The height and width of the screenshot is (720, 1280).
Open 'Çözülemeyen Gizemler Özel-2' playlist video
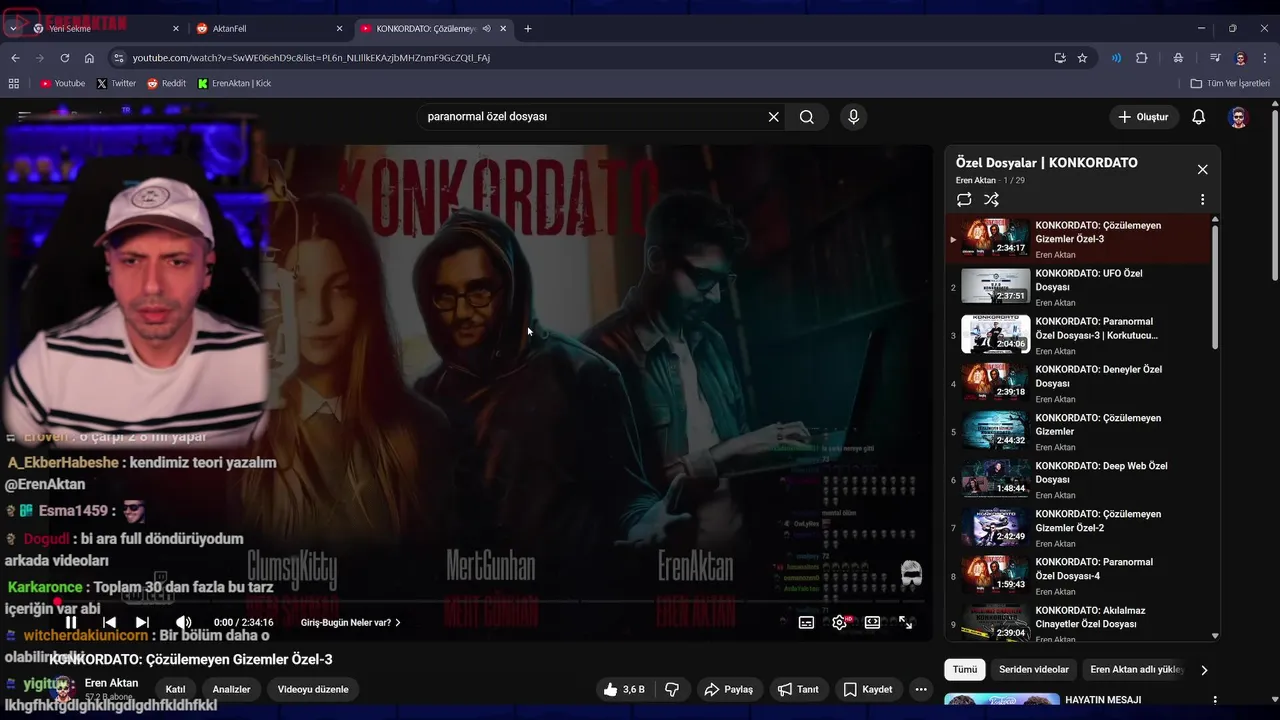pos(1078,528)
